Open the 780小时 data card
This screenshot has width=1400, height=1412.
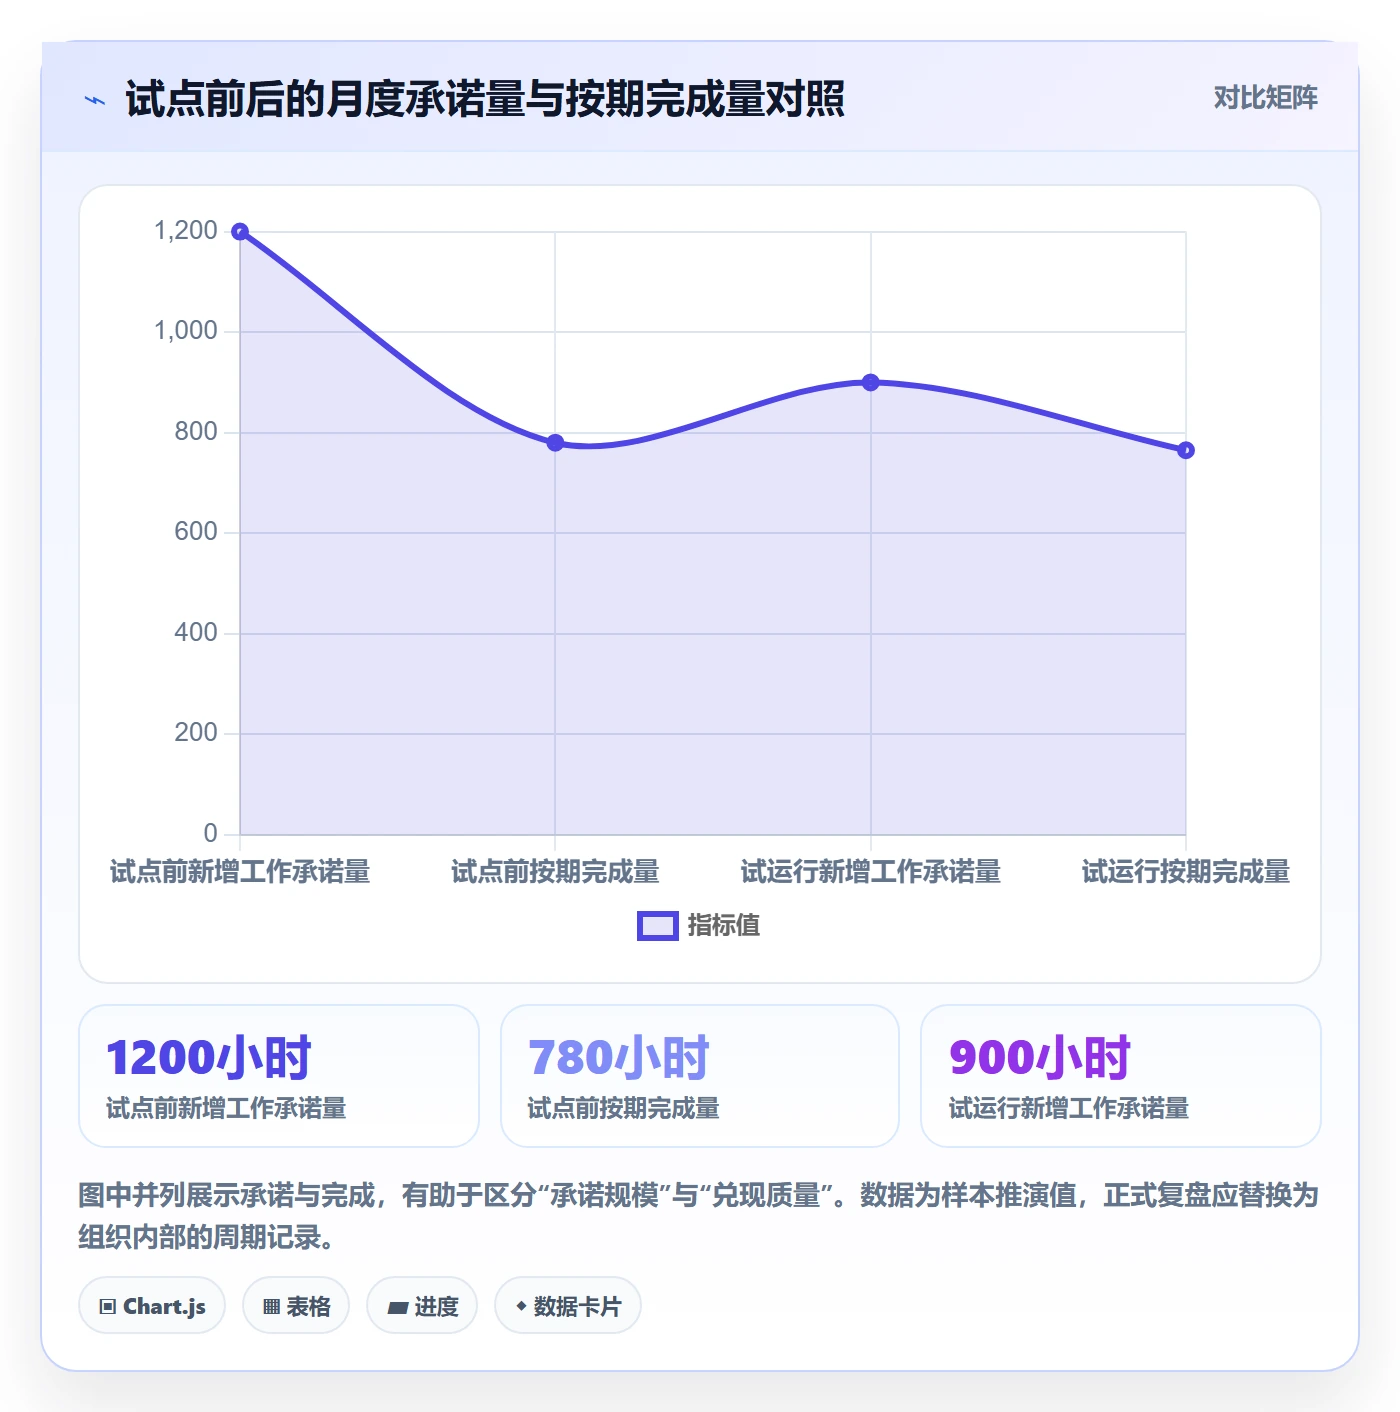pyautogui.click(x=700, y=1076)
